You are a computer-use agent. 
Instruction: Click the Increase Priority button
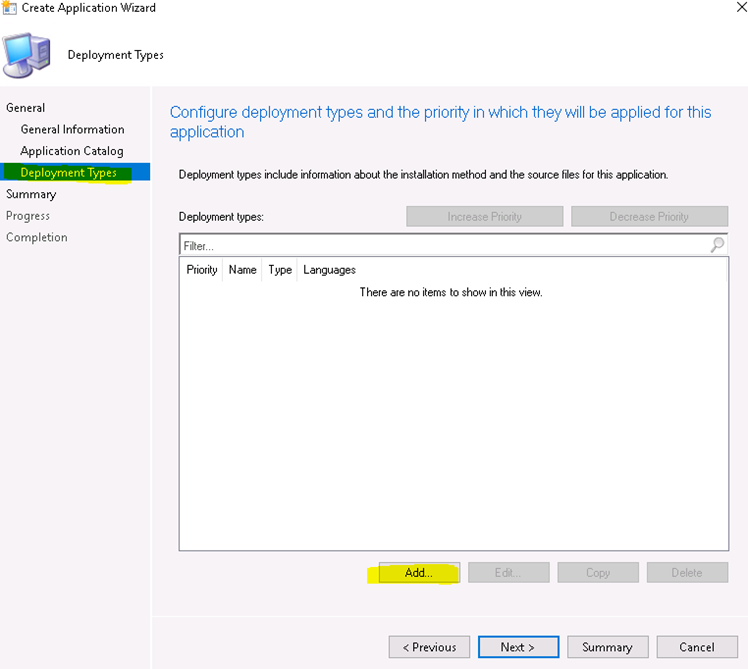pyautogui.click(x=485, y=216)
